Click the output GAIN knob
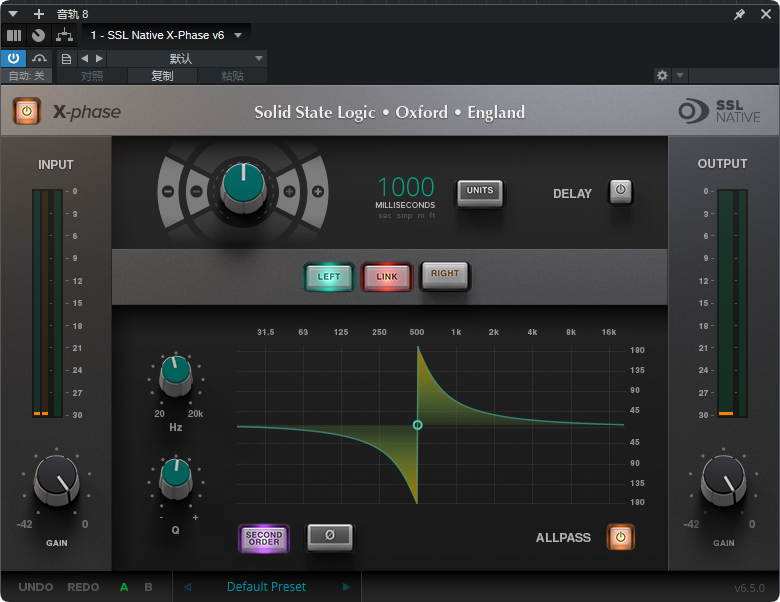Viewport: 780px width, 602px height. click(723, 480)
